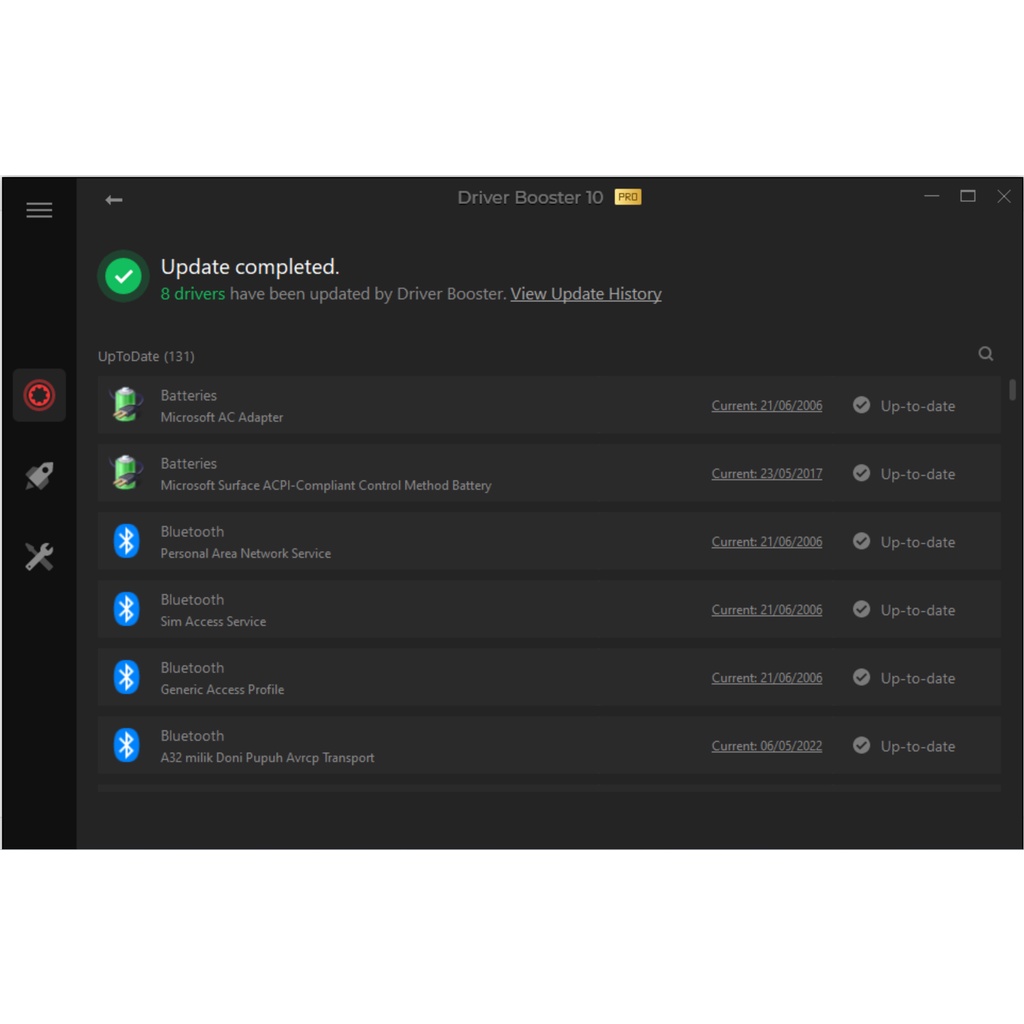Click Up-to-date status for Sim Access Service
This screenshot has width=1024, height=1024.
918,610
